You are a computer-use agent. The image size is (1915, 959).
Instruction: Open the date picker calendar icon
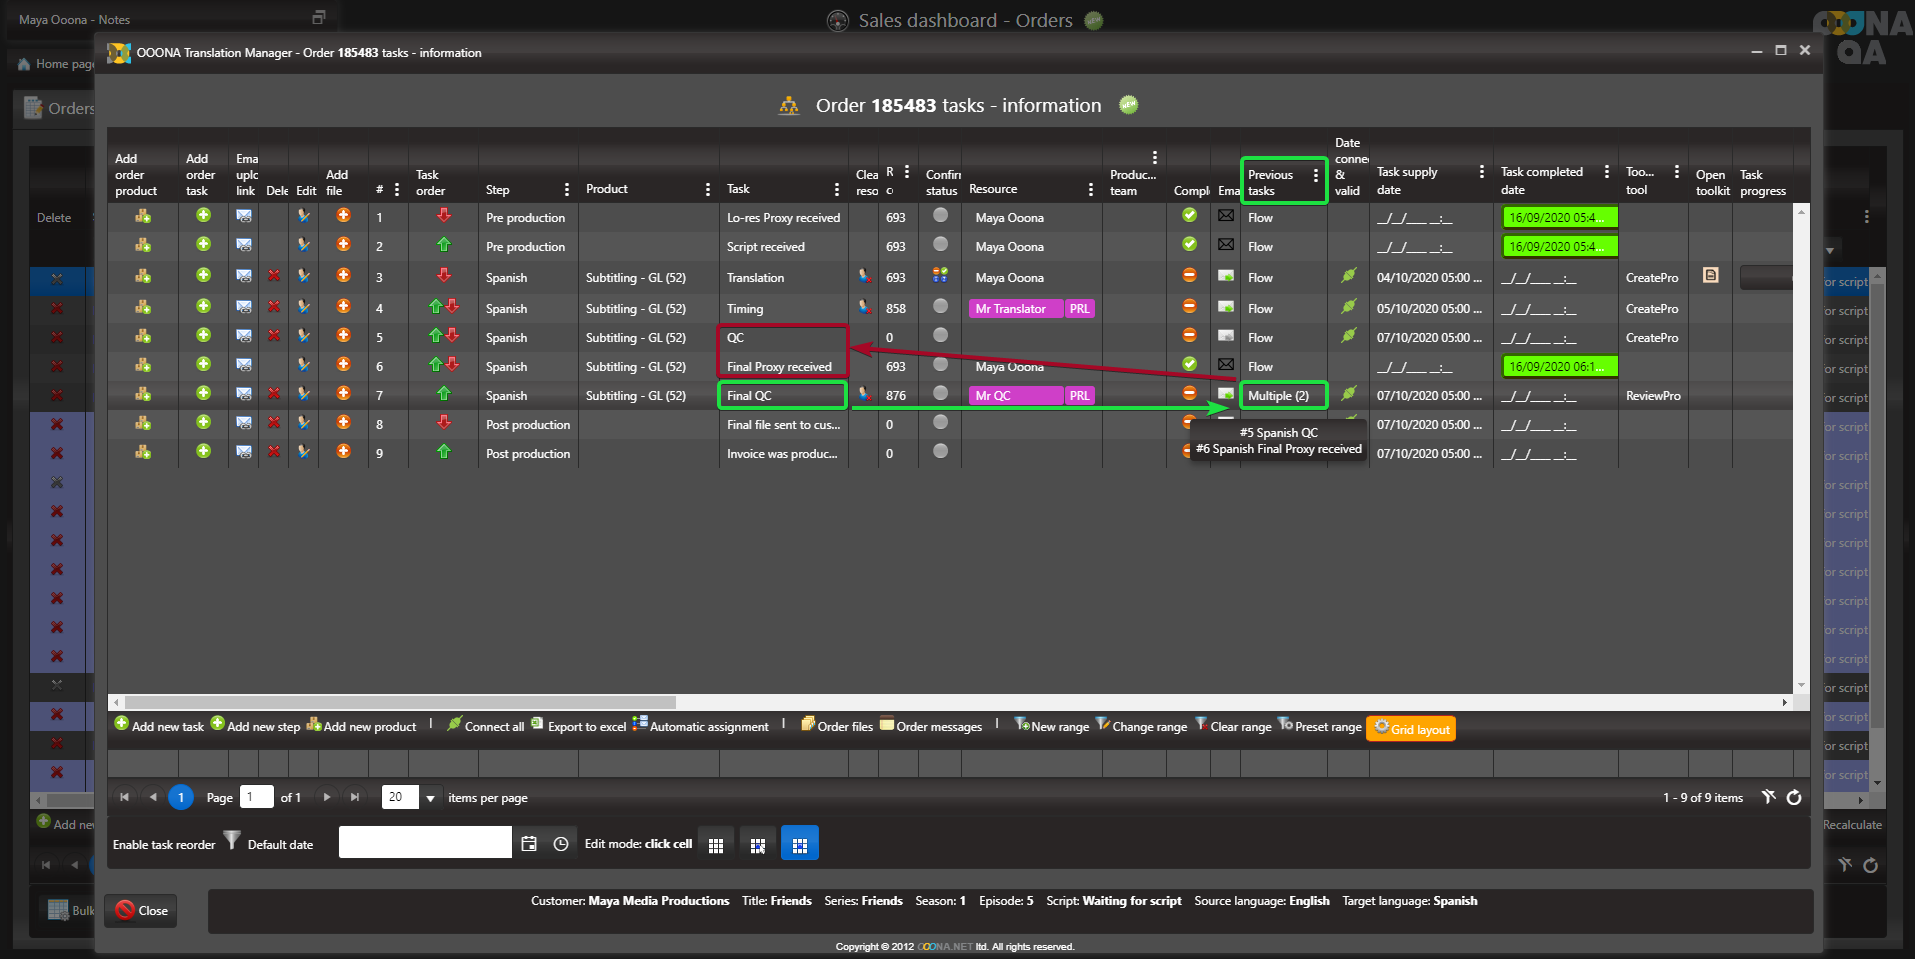pyautogui.click(x=529, y=844)
